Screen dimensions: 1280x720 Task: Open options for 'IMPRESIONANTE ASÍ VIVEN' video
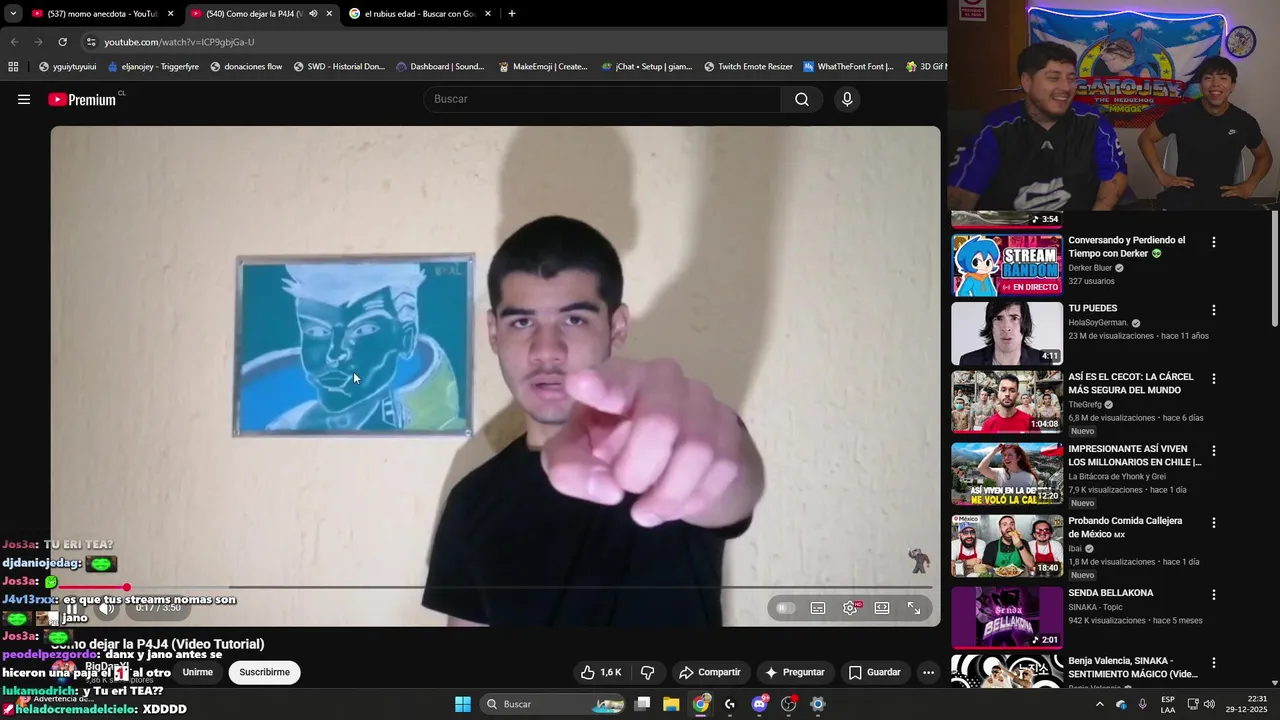(1214, 451)
